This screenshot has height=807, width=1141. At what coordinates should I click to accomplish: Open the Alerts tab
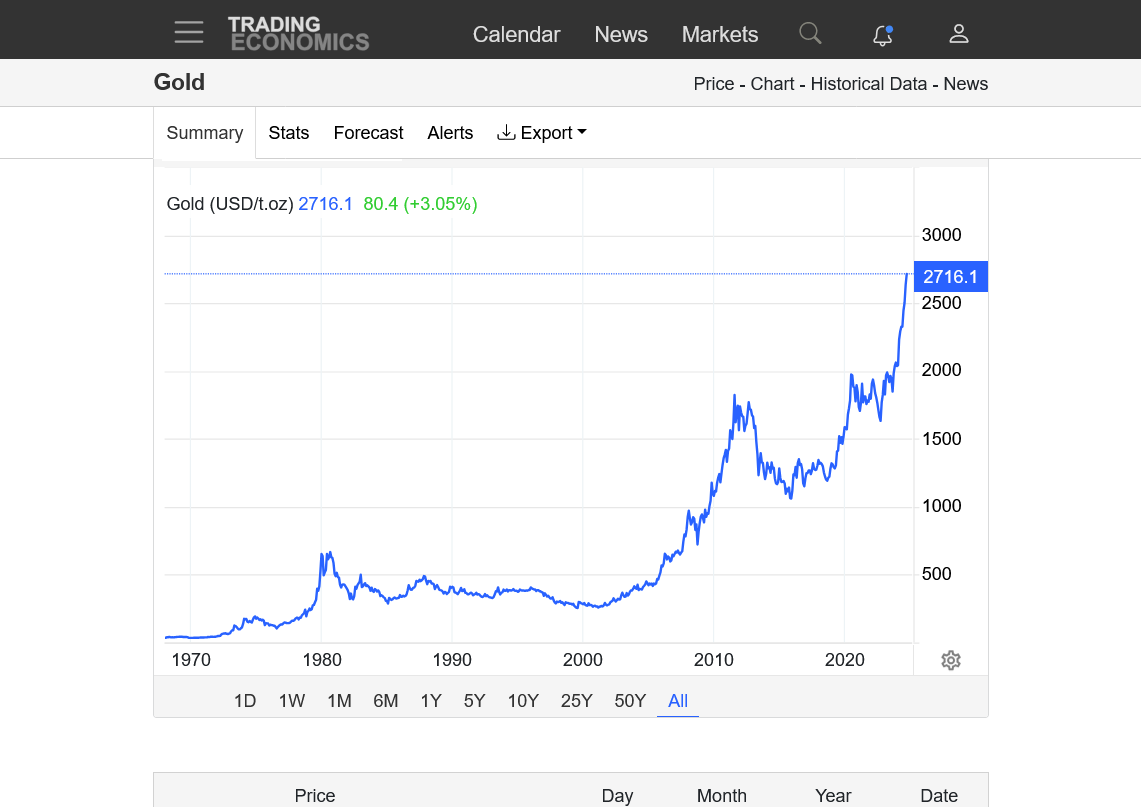point(450,133)
